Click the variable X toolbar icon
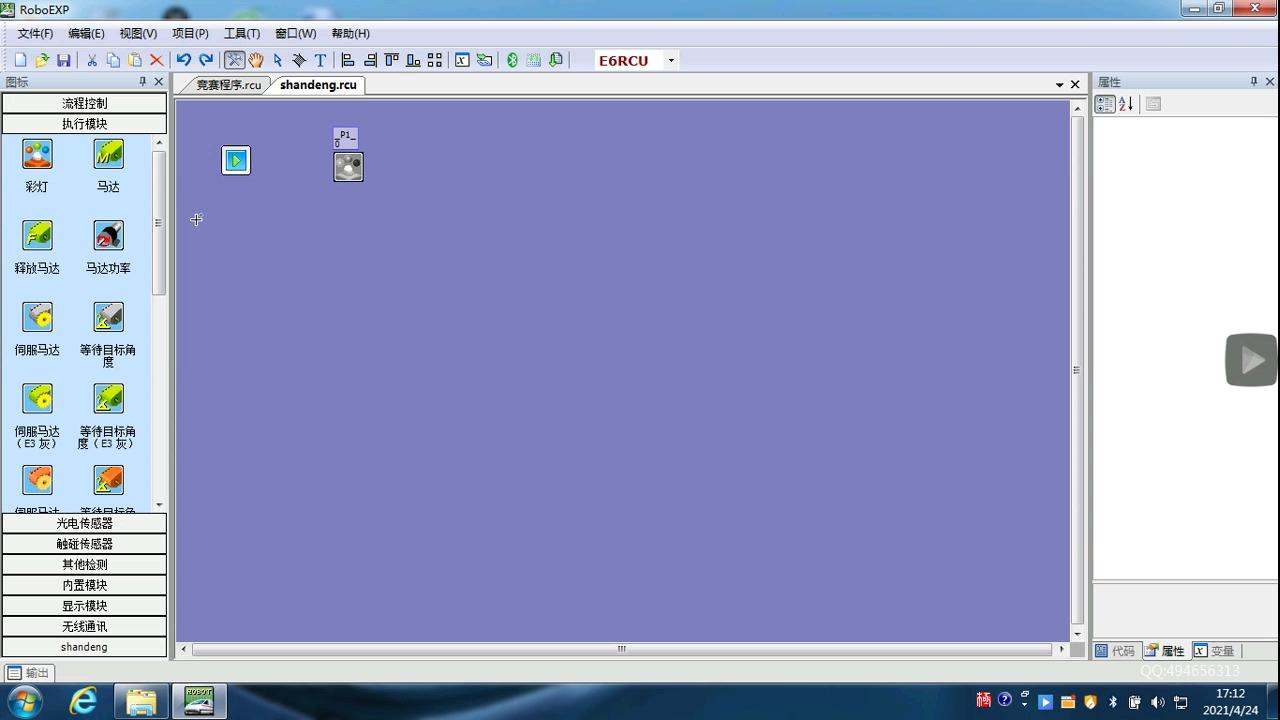Image resolution: width=1280 pixels, height=720 pixels. [x=462, y=60]
